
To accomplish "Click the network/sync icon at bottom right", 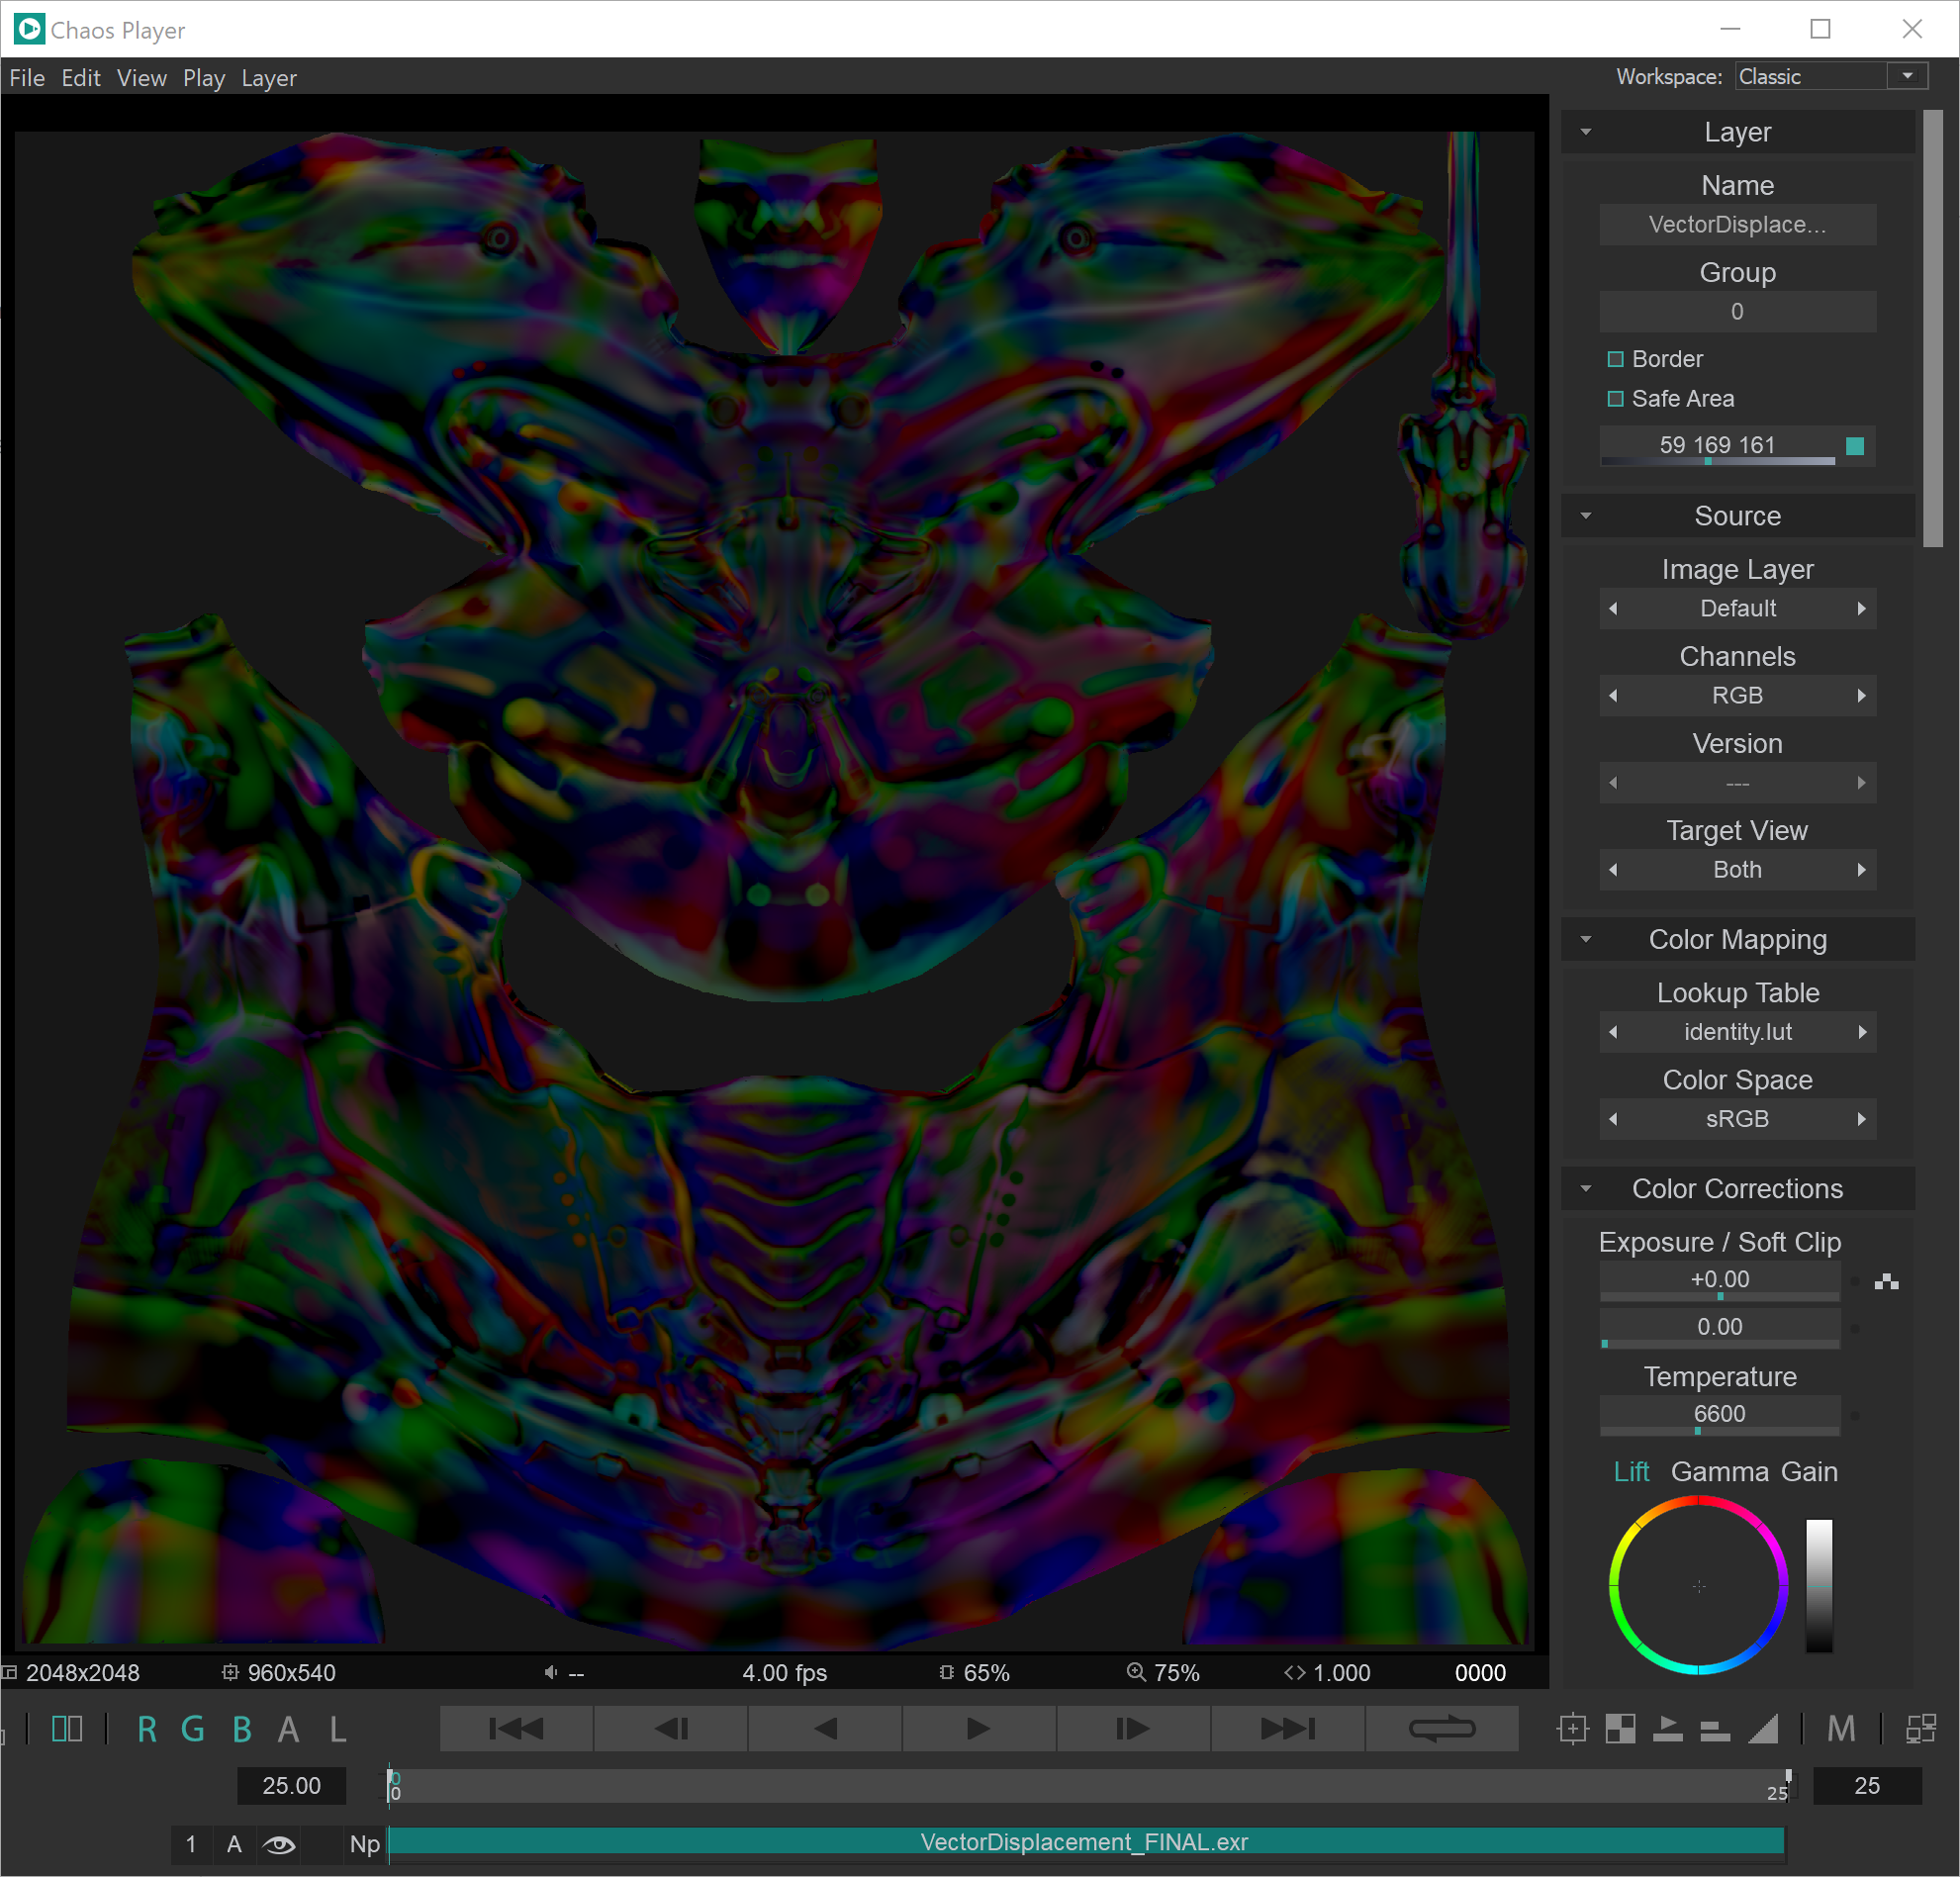I will pos(1922,1729).
